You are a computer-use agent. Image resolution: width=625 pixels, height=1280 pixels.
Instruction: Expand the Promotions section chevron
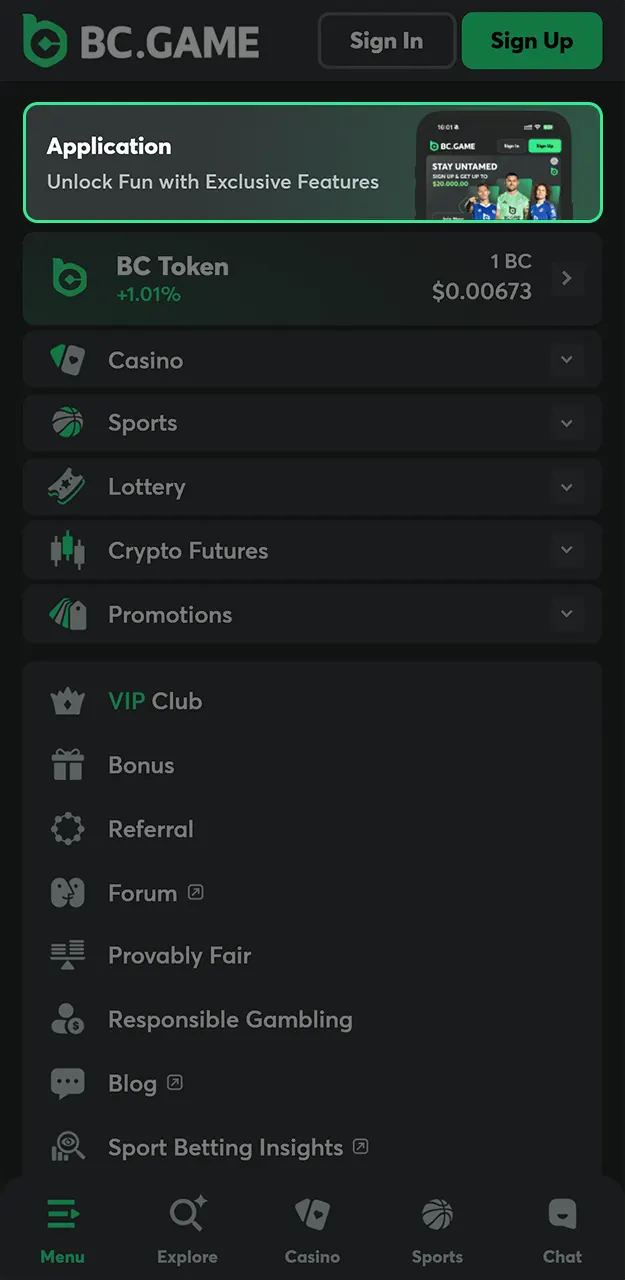pos(567,615)
